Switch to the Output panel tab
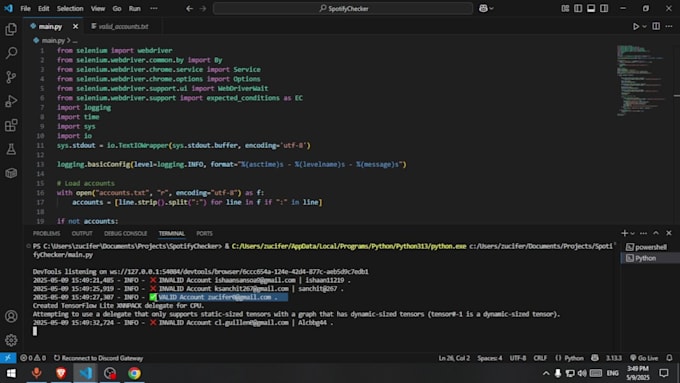The height and width of the screenshot is (383, 680). coord(82,233)
